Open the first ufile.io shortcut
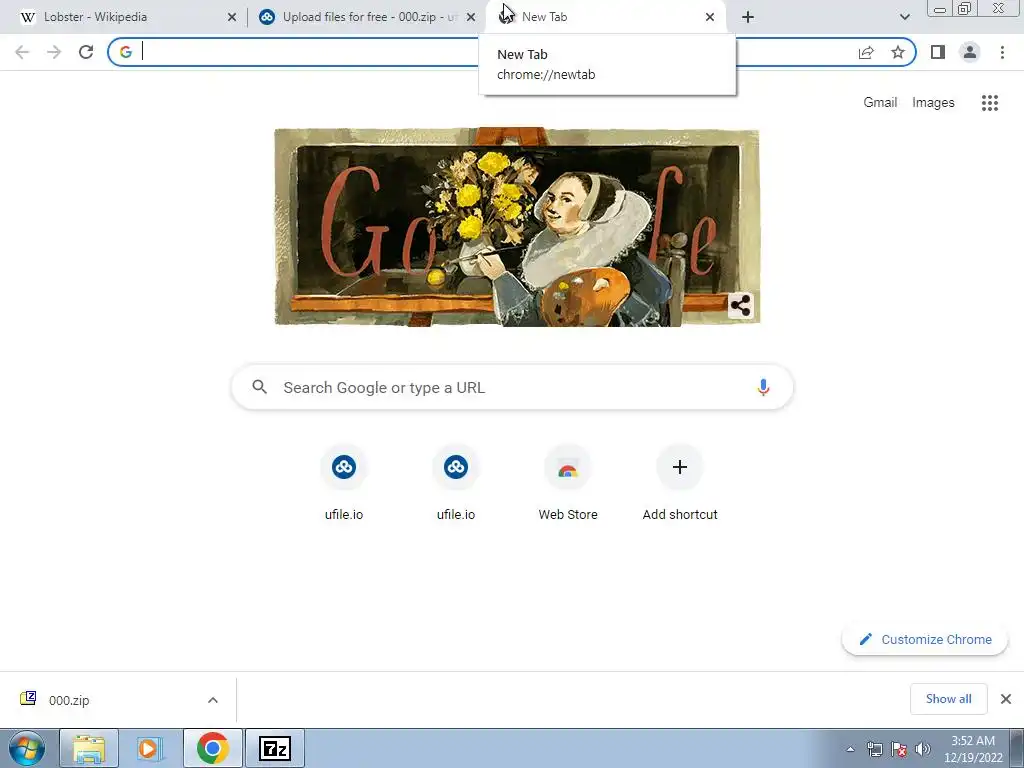The height and width of the screenshot is (768, 1024). pos(344,483)
